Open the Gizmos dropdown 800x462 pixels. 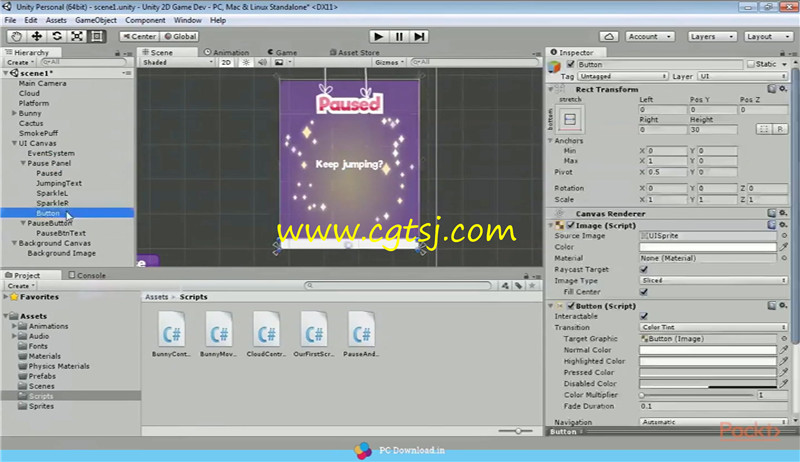389,62
